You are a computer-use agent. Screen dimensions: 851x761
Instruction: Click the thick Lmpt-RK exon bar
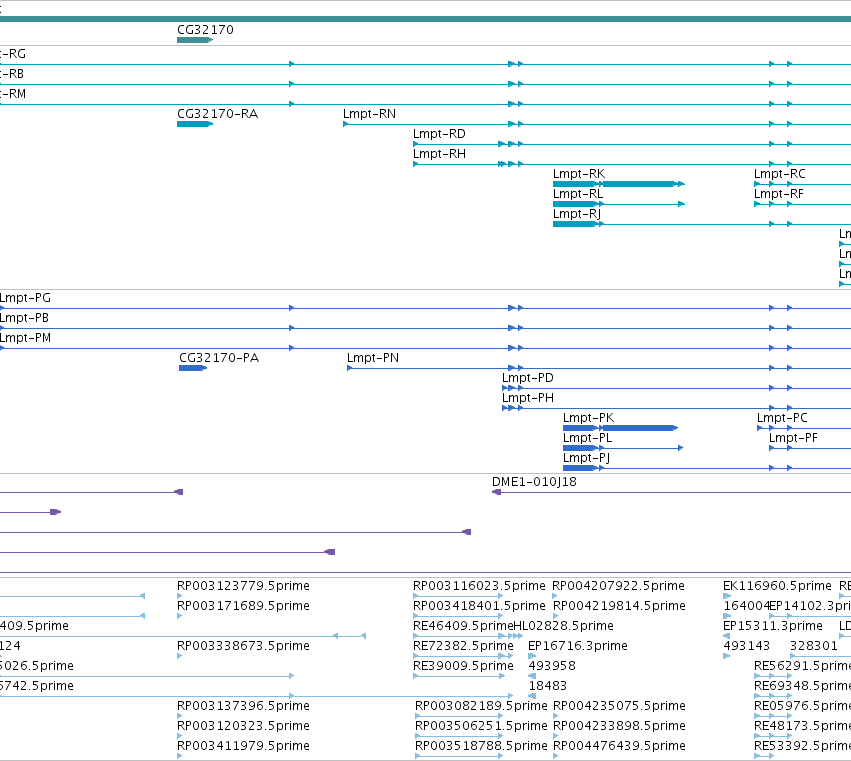(638, 184)
